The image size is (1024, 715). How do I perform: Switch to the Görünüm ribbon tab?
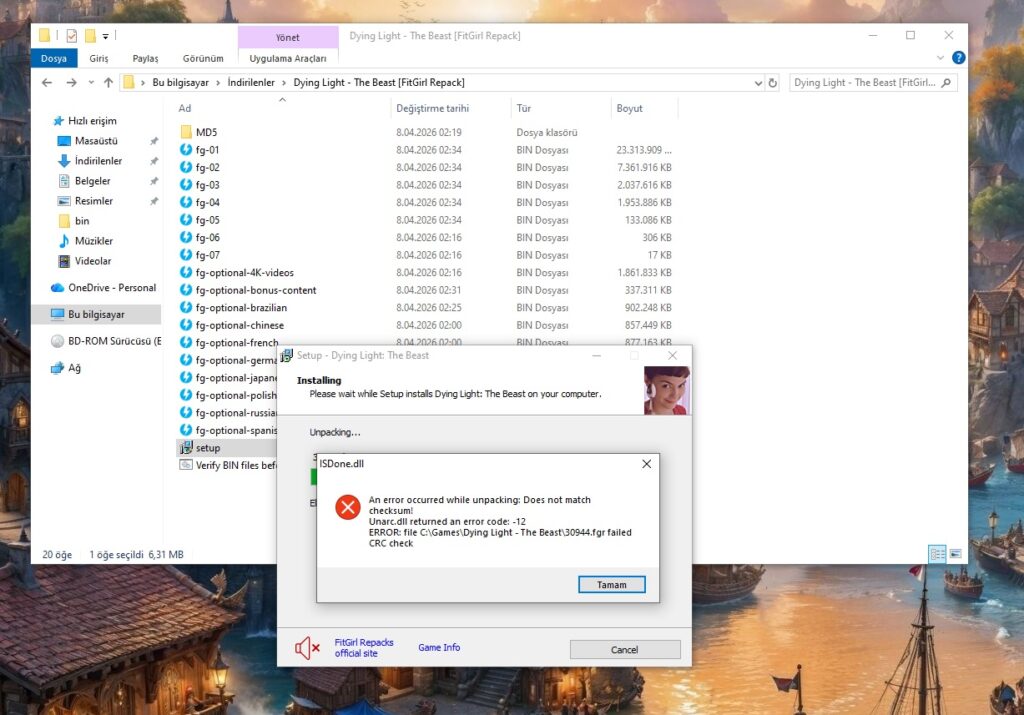(202, 58)
